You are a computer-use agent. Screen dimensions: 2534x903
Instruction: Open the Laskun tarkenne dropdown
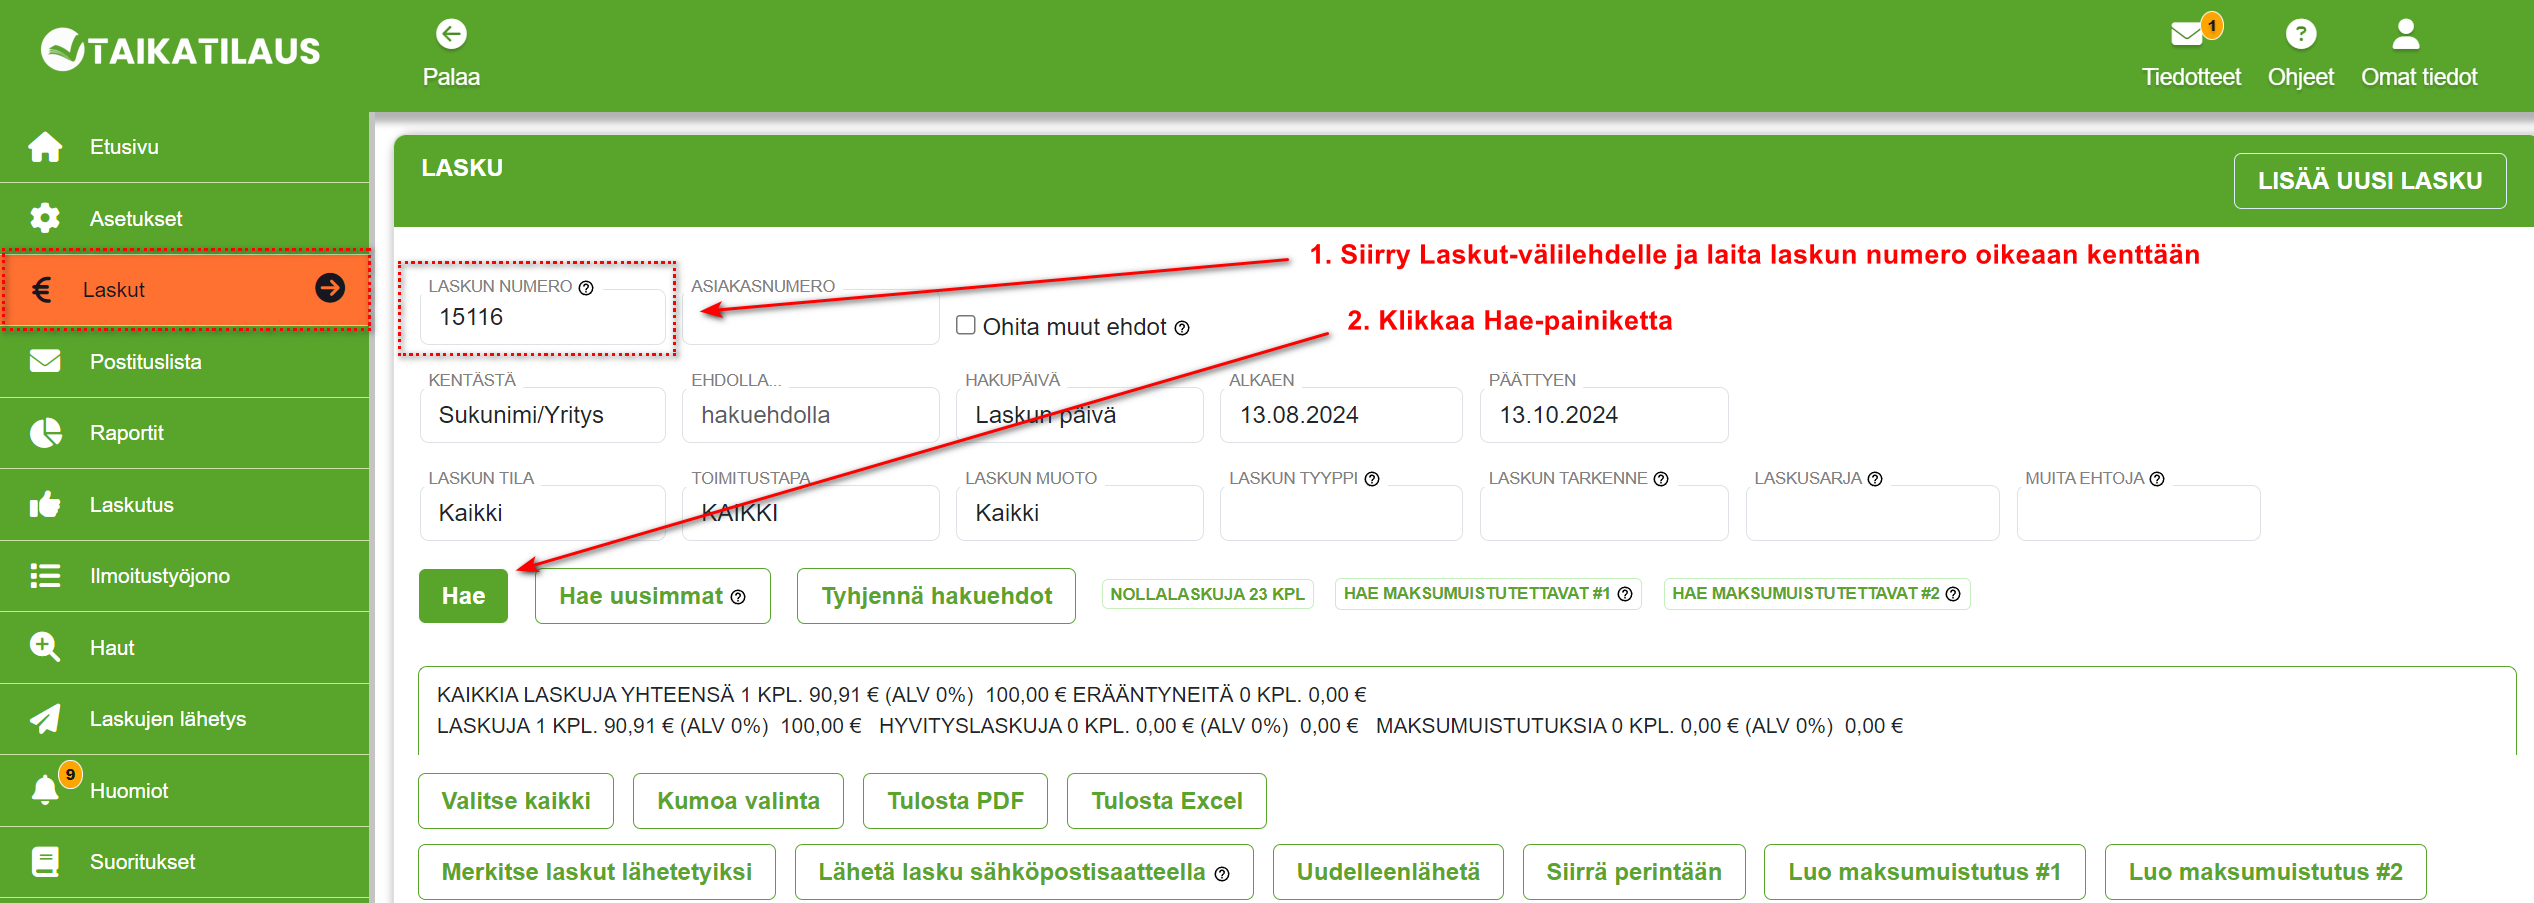tap(1604, 513)
